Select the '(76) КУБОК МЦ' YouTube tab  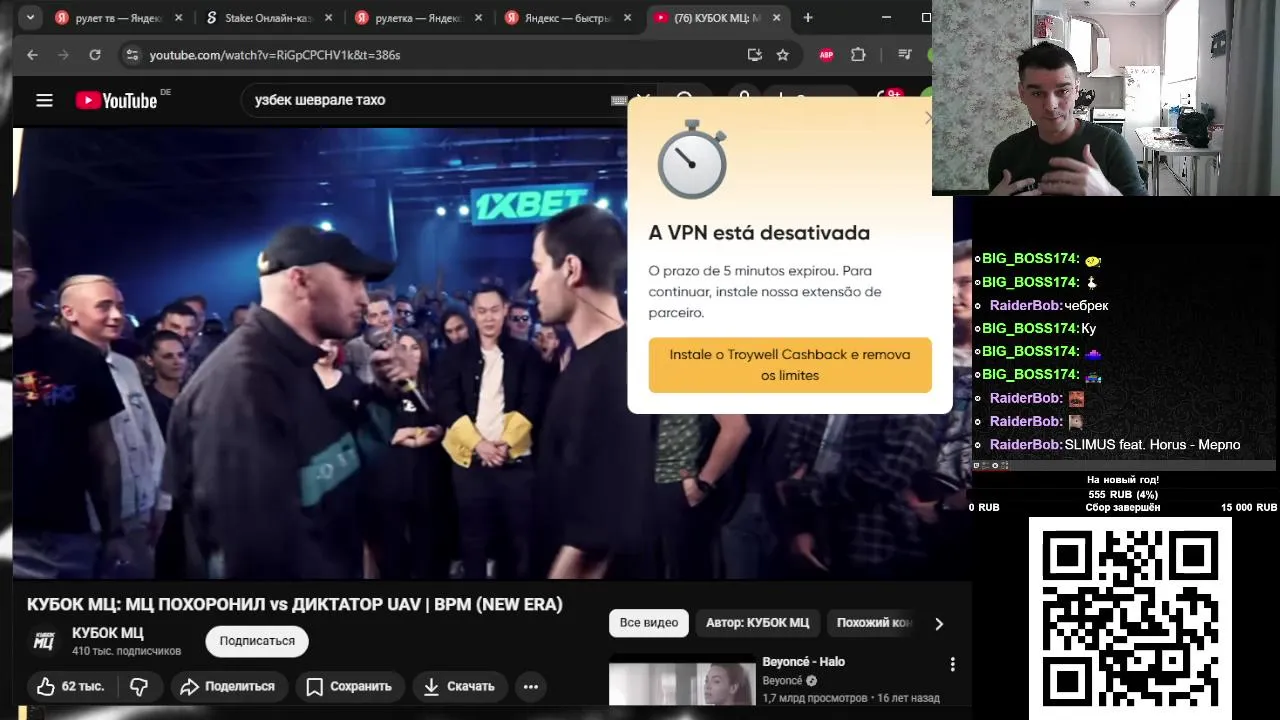tap(720, 18)
